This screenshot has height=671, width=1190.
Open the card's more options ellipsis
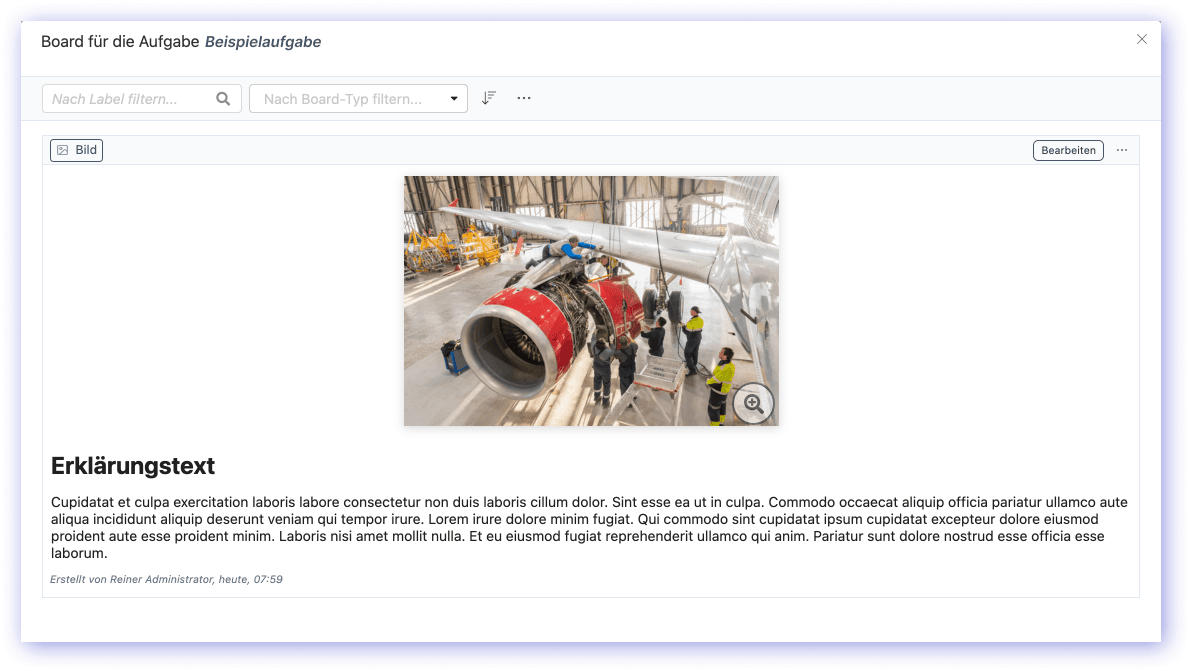point(1122,150)
